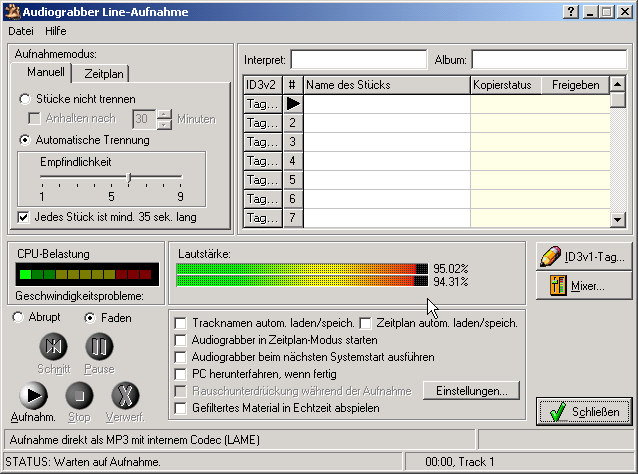This screenshot has width=638, height=474.
Task: Click the lower Lautstärke level bar
Action: click(x=302, y=281)
